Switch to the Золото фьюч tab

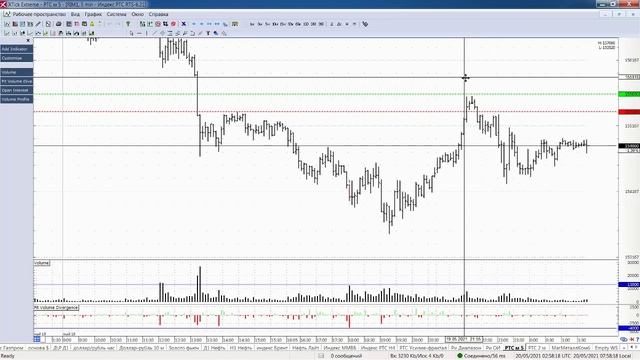pos(184,348)
